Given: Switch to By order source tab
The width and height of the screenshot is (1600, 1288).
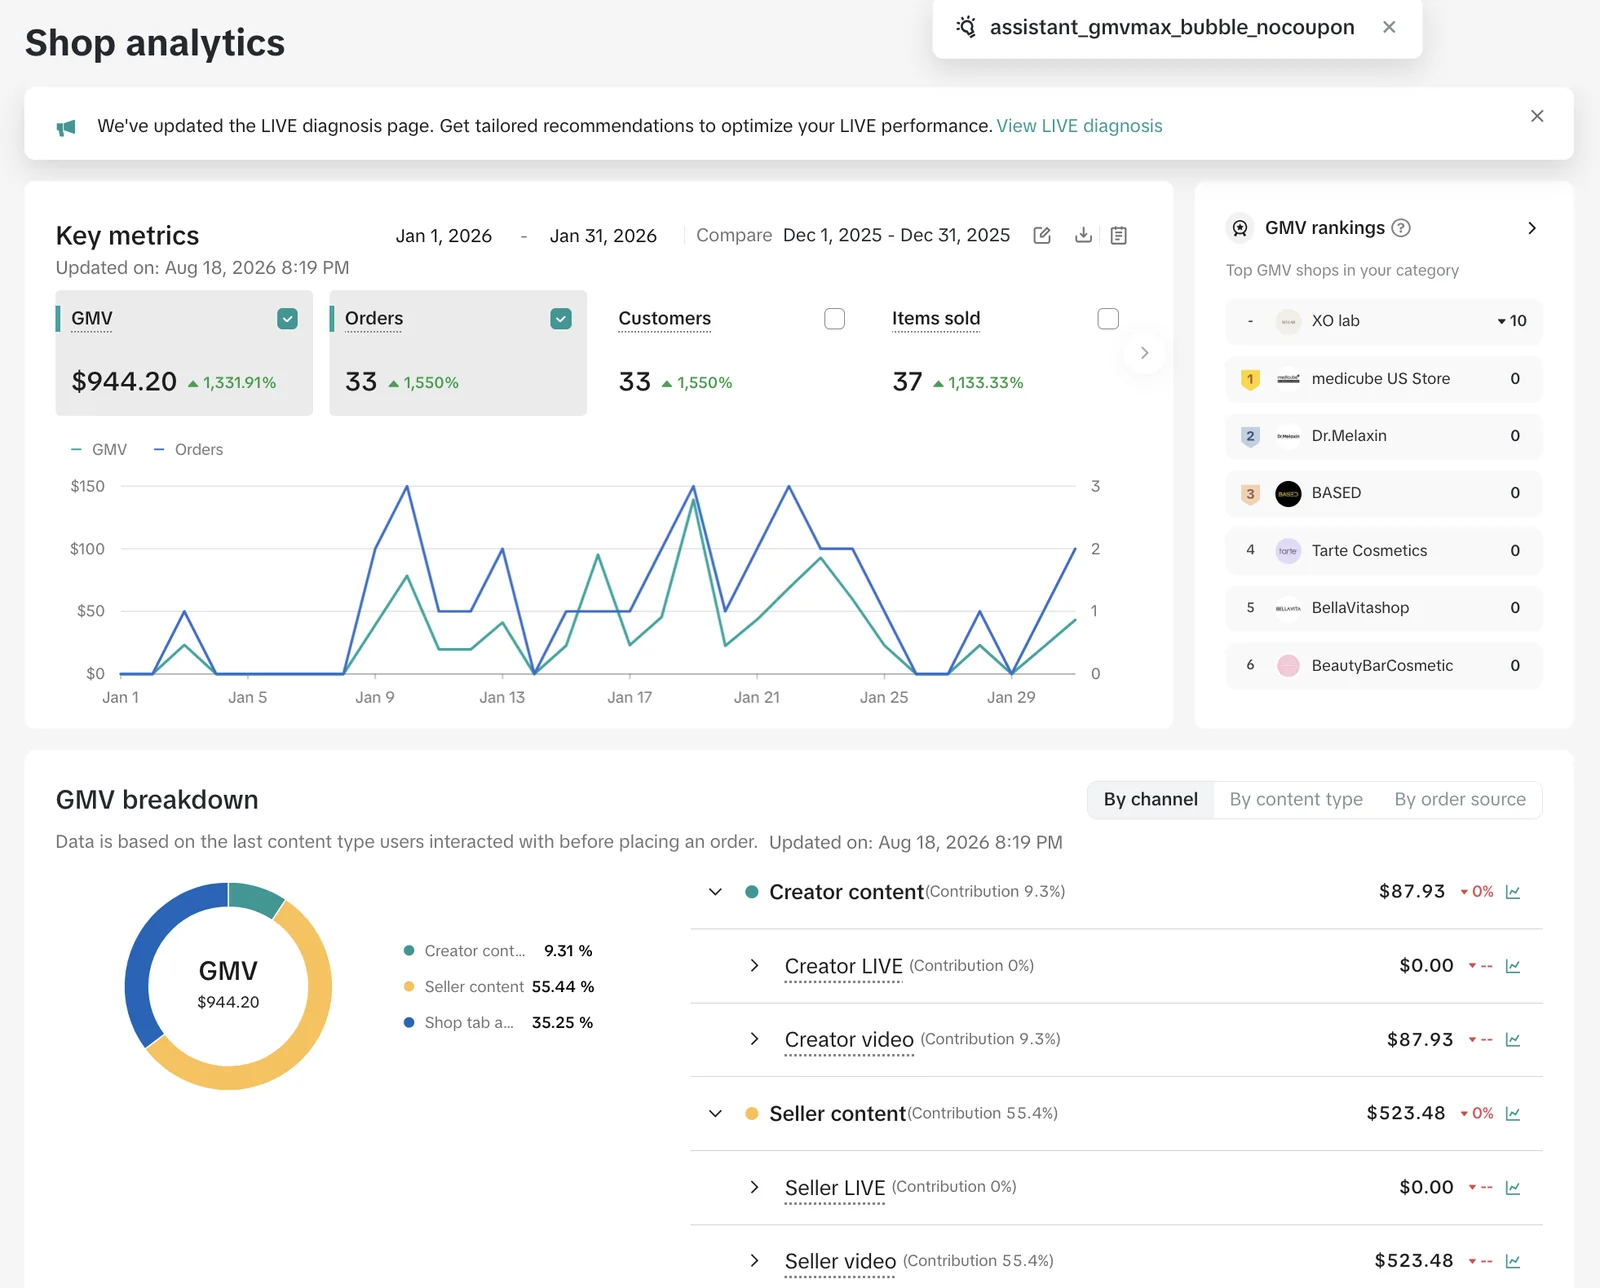Looking at the screenshot, I should pos(1460,800).
